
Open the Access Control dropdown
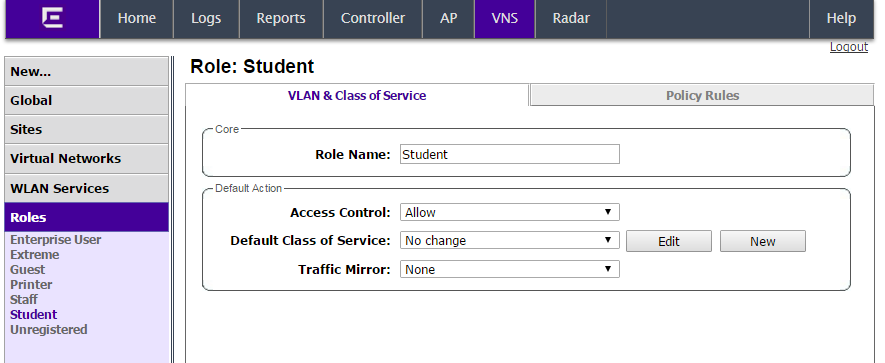[x=510, y=212]
